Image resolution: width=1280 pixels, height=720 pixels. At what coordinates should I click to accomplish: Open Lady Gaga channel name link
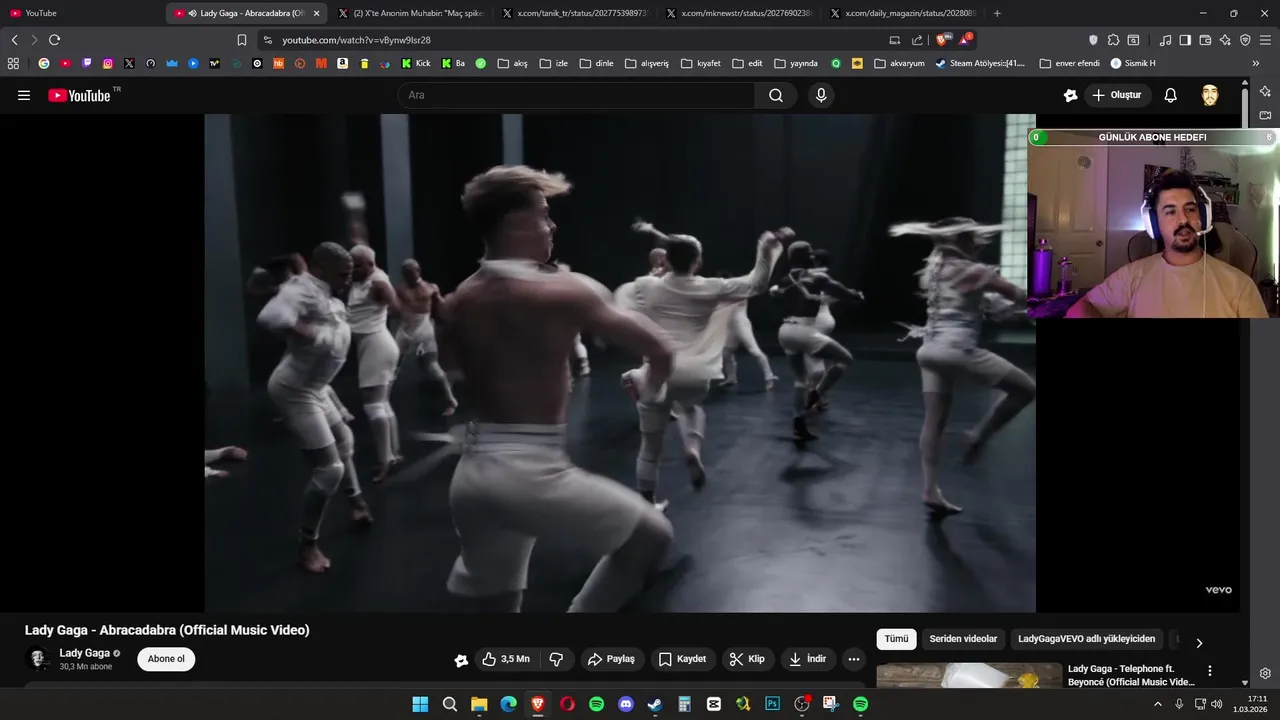coord(84,653)
